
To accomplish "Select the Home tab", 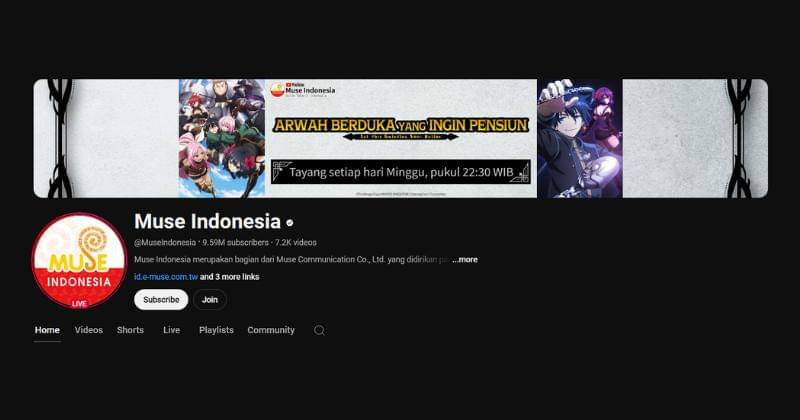I will (x=47, y=330).
